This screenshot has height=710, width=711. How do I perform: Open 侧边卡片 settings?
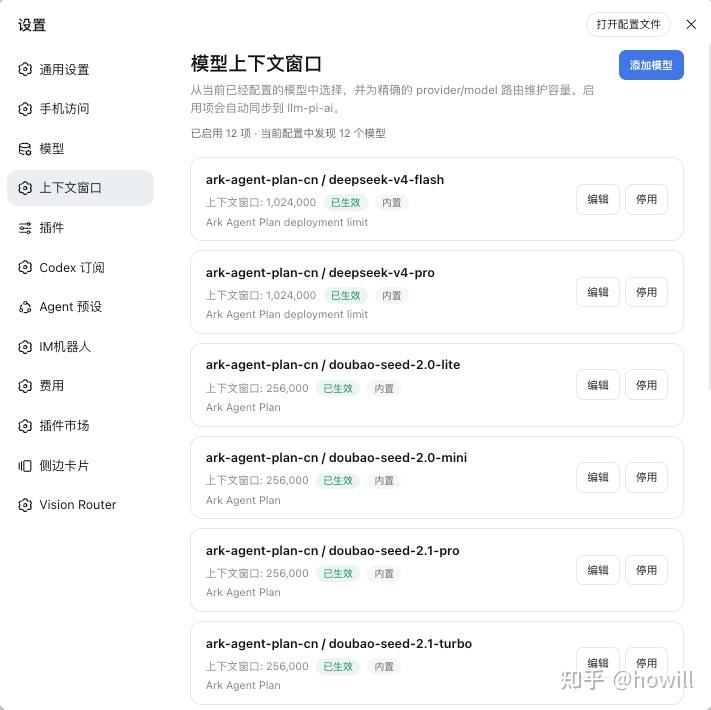point(80,466)
